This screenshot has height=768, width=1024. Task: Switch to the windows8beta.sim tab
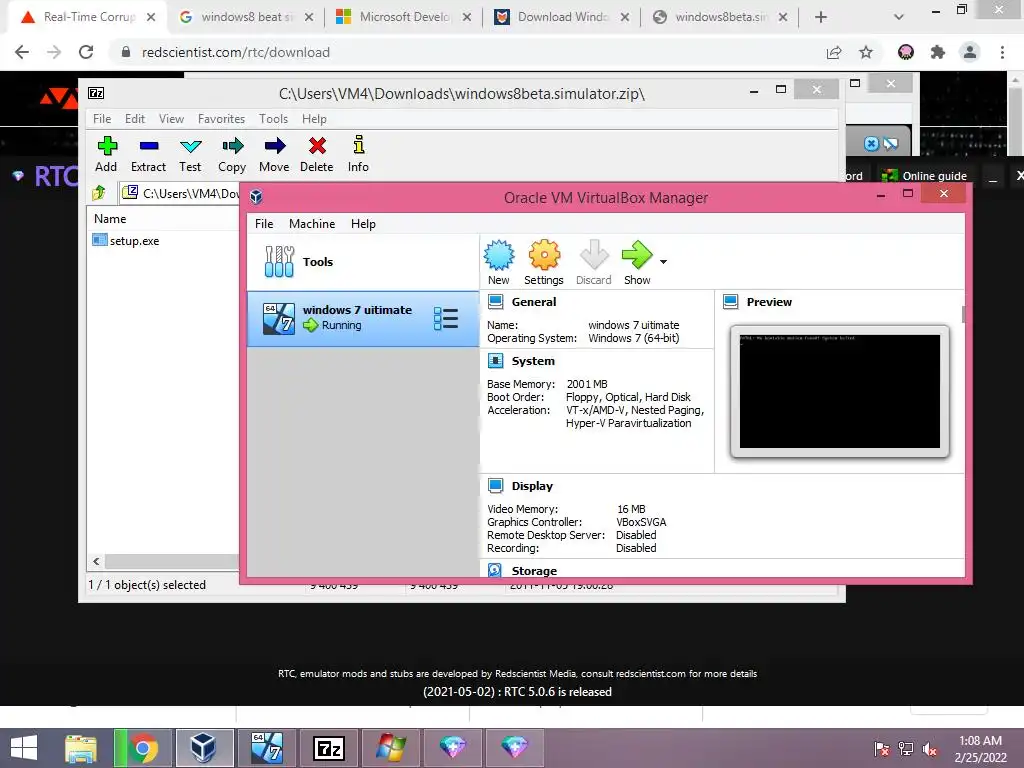[x=720, y=17]
